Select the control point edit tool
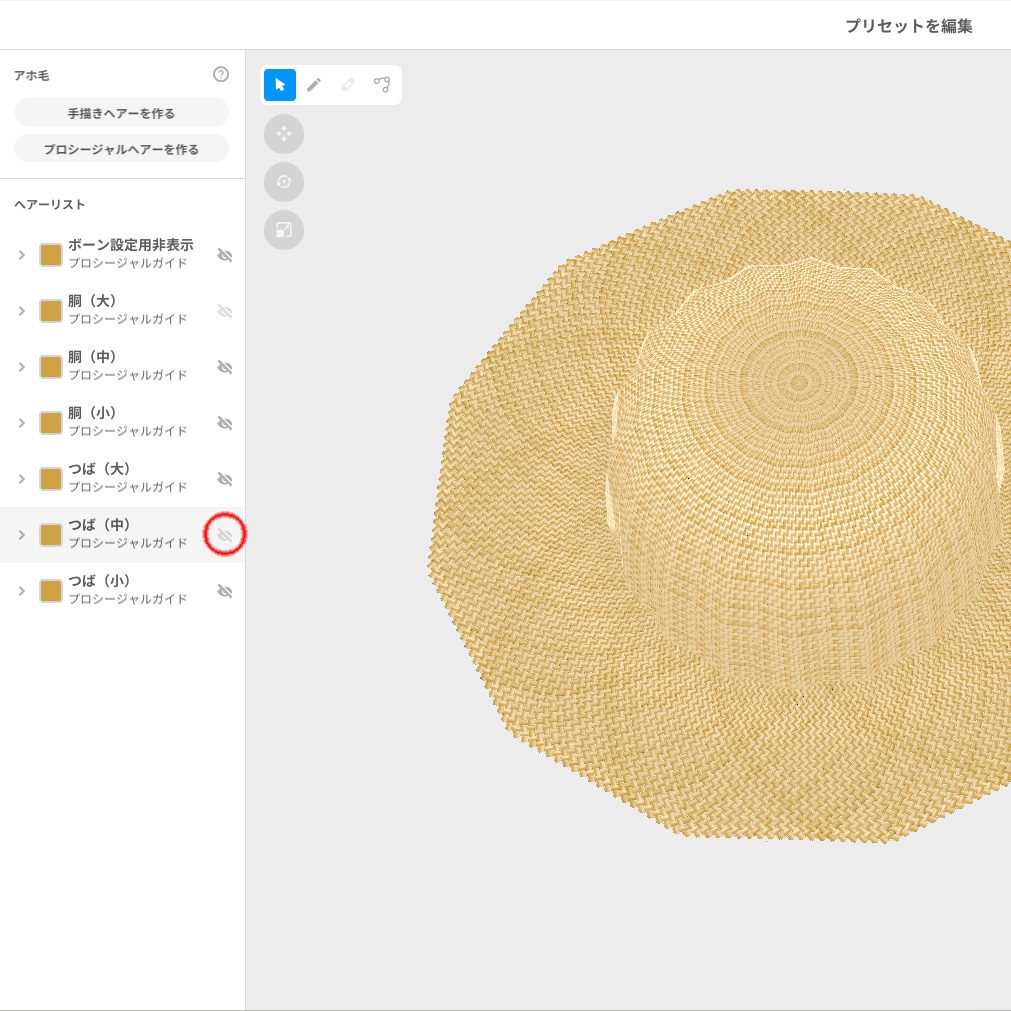Viewport: 1011px width, 1011px height. pyautogui.click(x=382, y=85)
